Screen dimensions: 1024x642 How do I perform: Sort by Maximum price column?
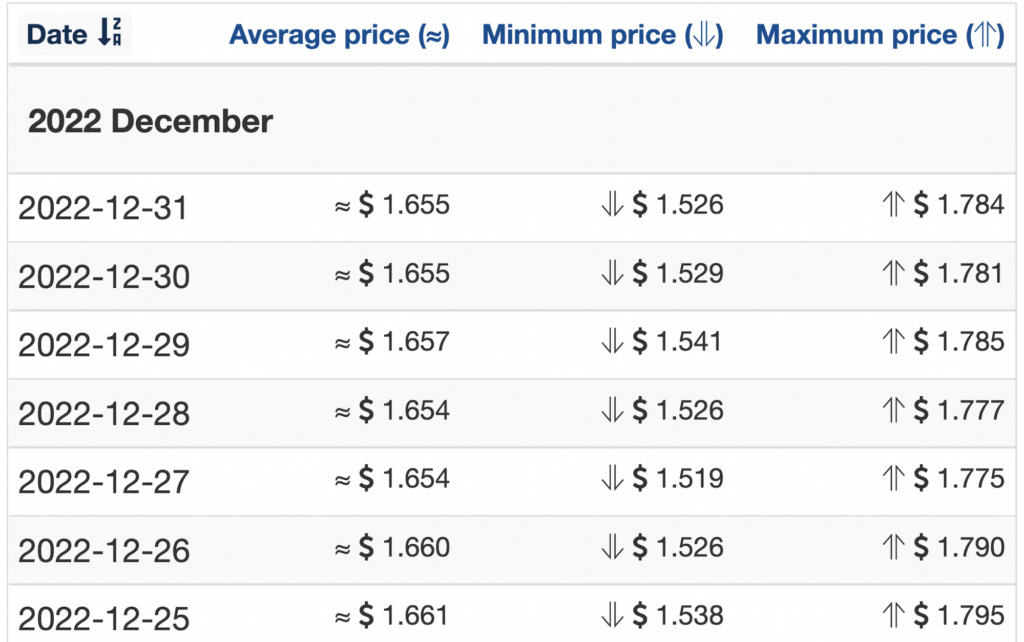click(880, 35)
